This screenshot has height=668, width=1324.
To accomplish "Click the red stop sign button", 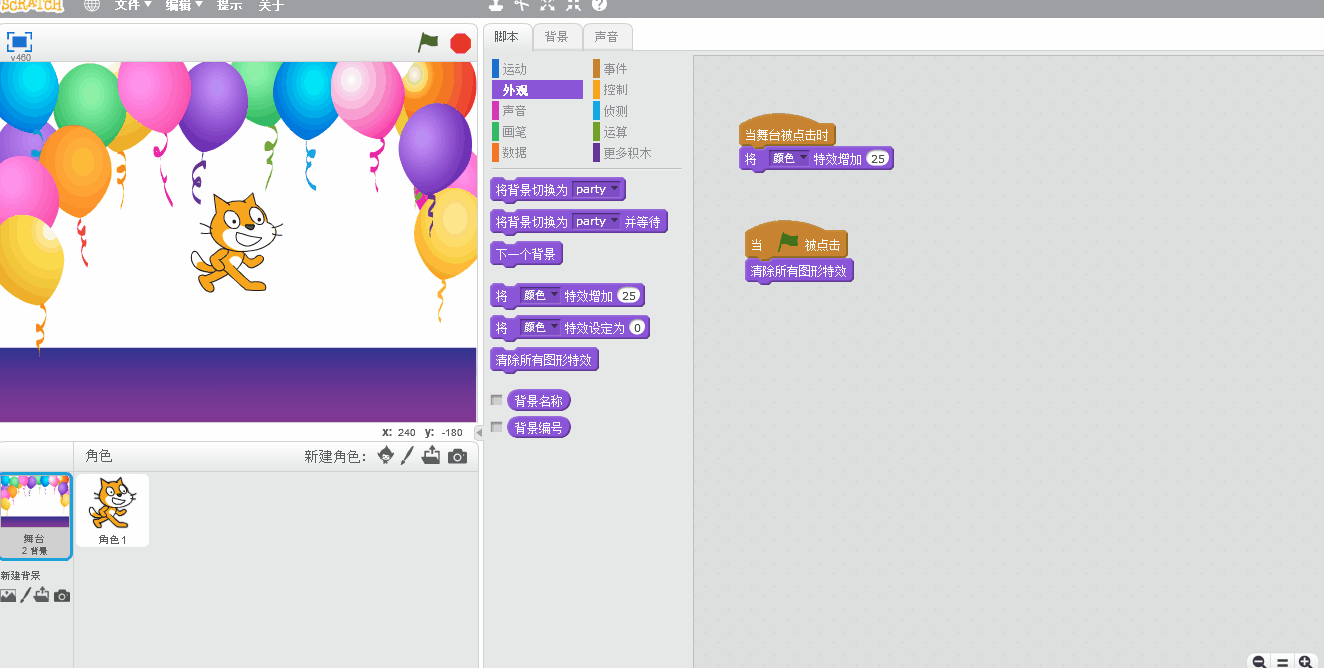I will tap(460, 43).
